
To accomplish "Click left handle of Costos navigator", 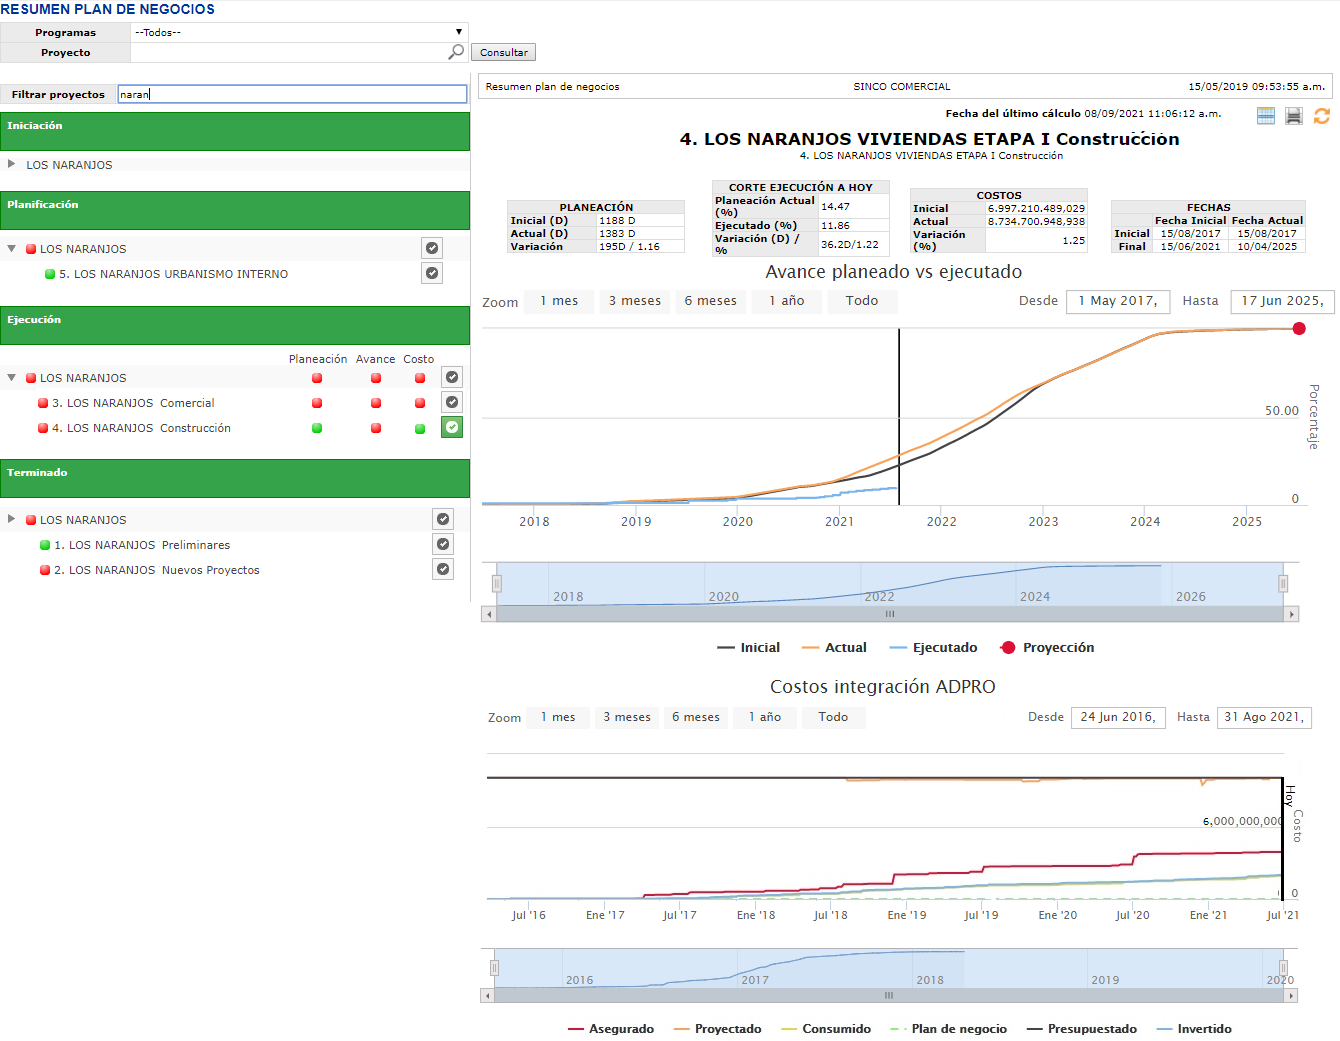I will (x=494, y=968).
